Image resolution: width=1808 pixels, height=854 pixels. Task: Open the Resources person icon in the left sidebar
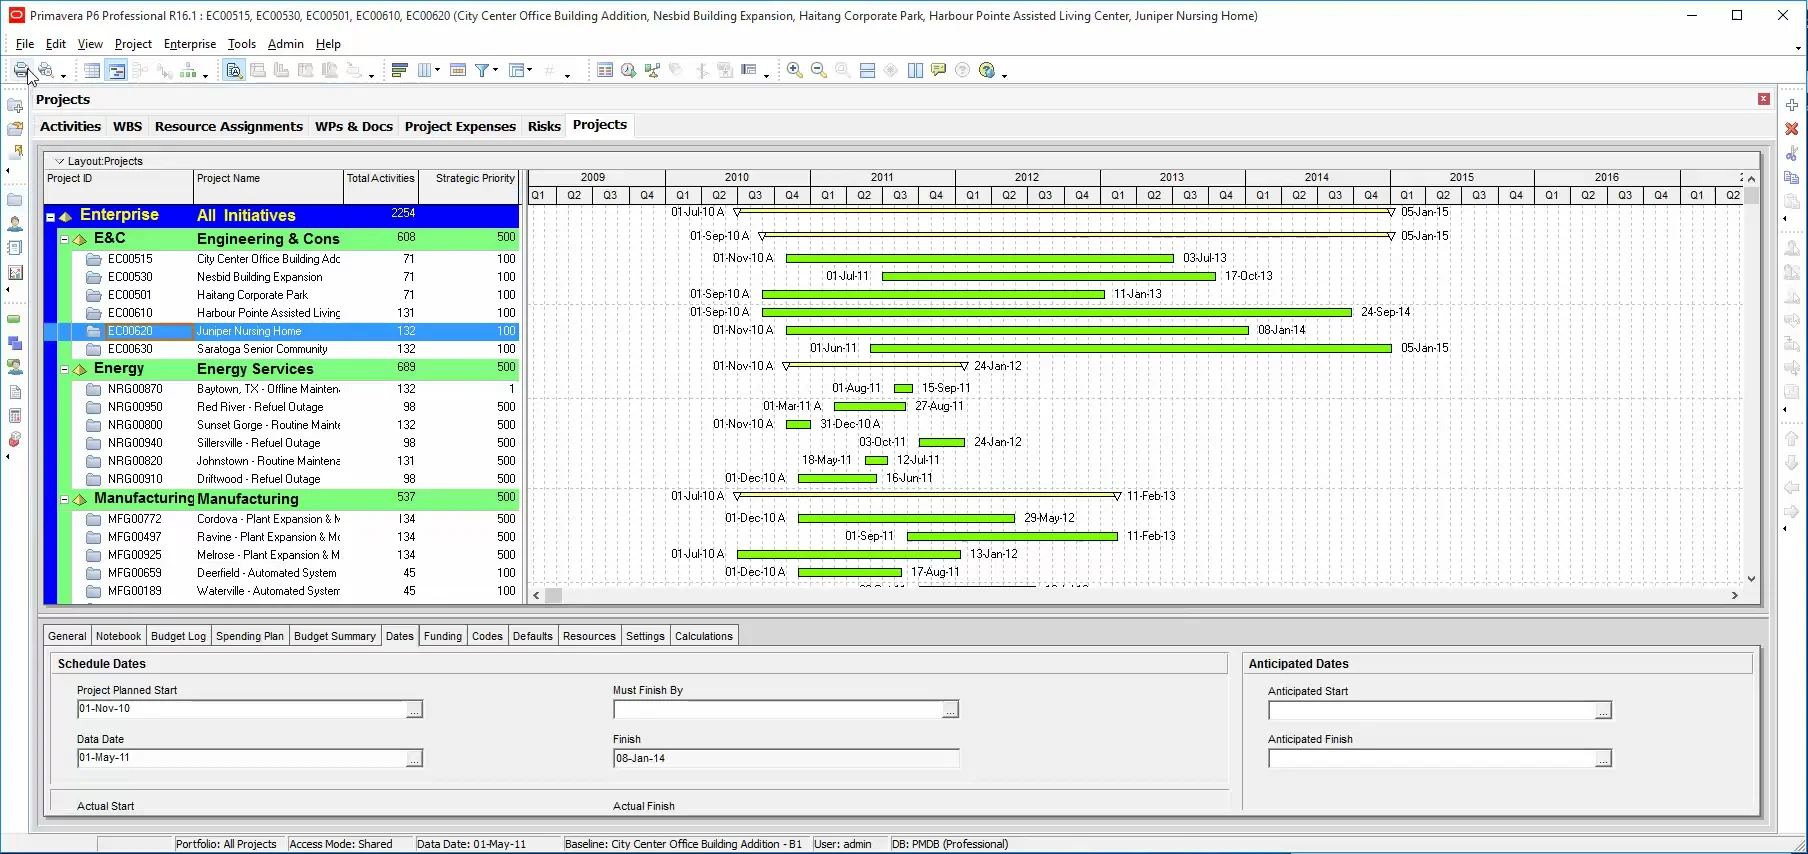coord(15,224)
